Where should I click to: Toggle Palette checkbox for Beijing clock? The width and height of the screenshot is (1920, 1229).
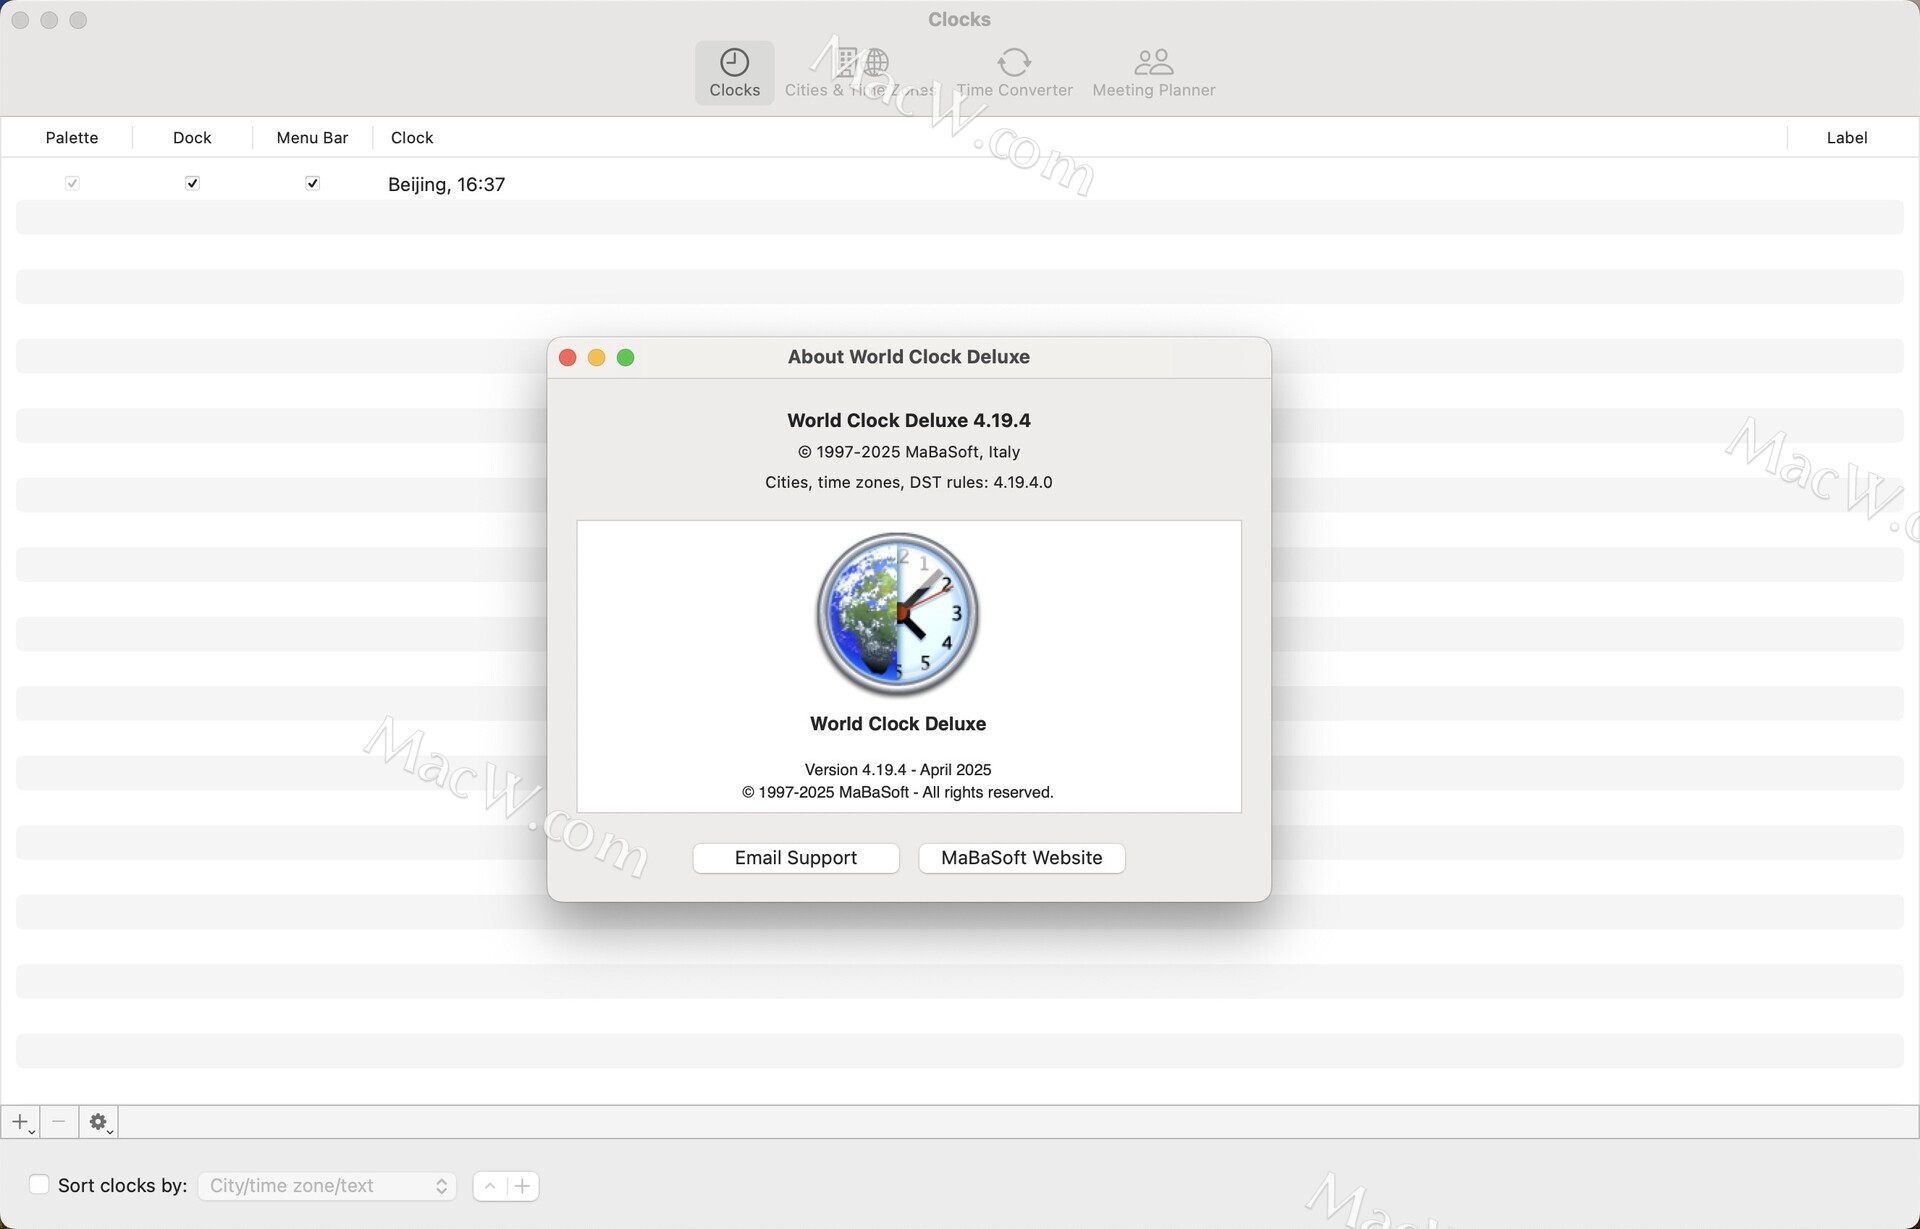coord(72,183)
